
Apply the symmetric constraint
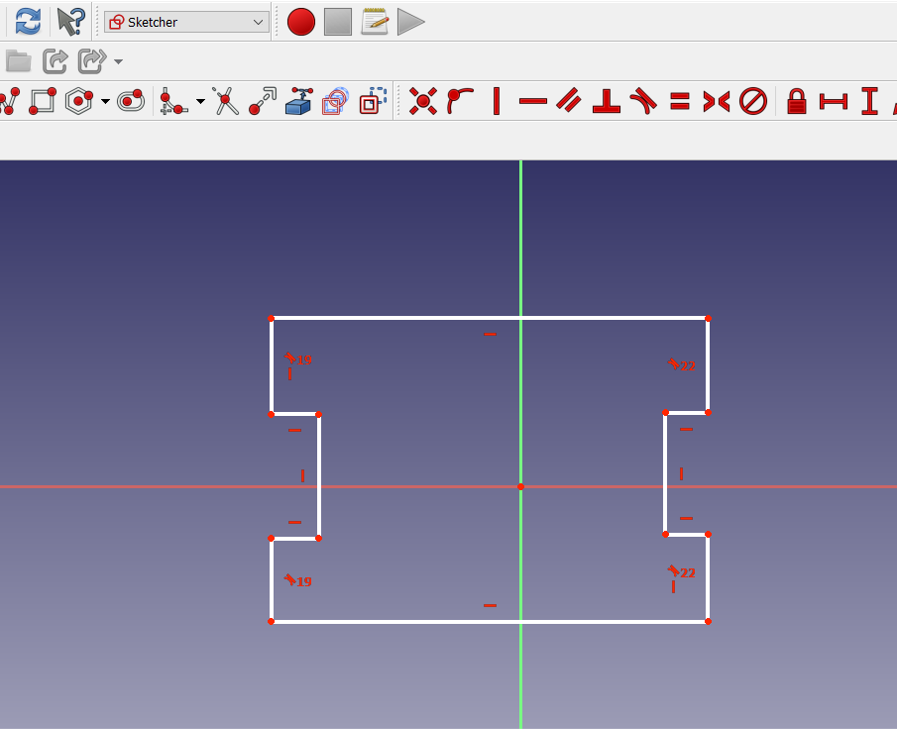point(716,101)
